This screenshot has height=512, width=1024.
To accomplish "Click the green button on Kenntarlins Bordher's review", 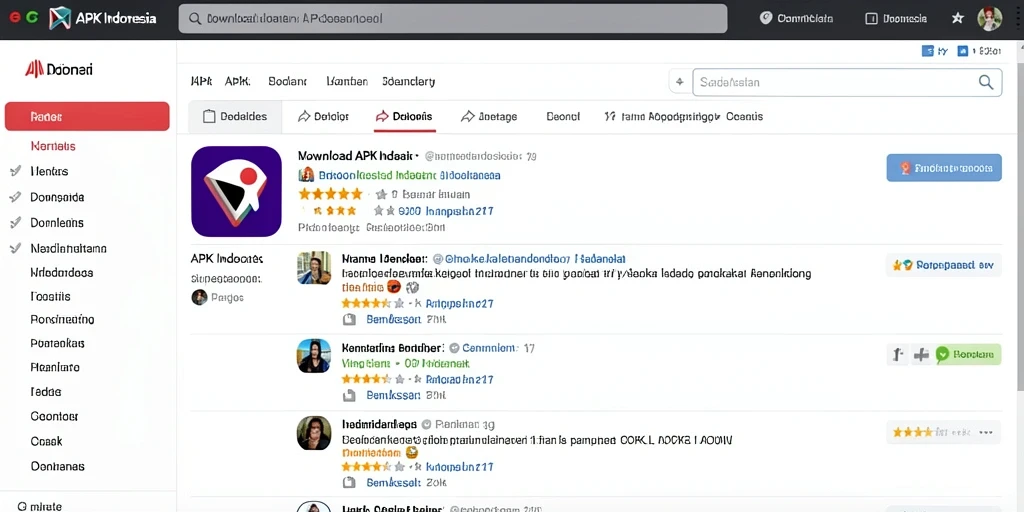I will [968, 355].
